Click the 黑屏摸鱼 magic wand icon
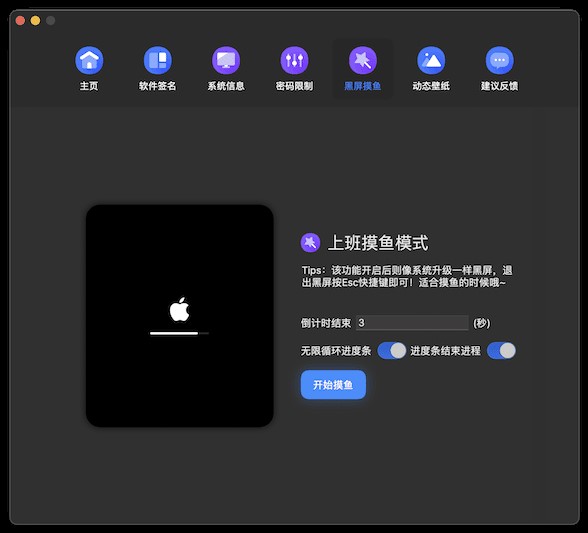The image size is (588, 533). coord(363,60)
